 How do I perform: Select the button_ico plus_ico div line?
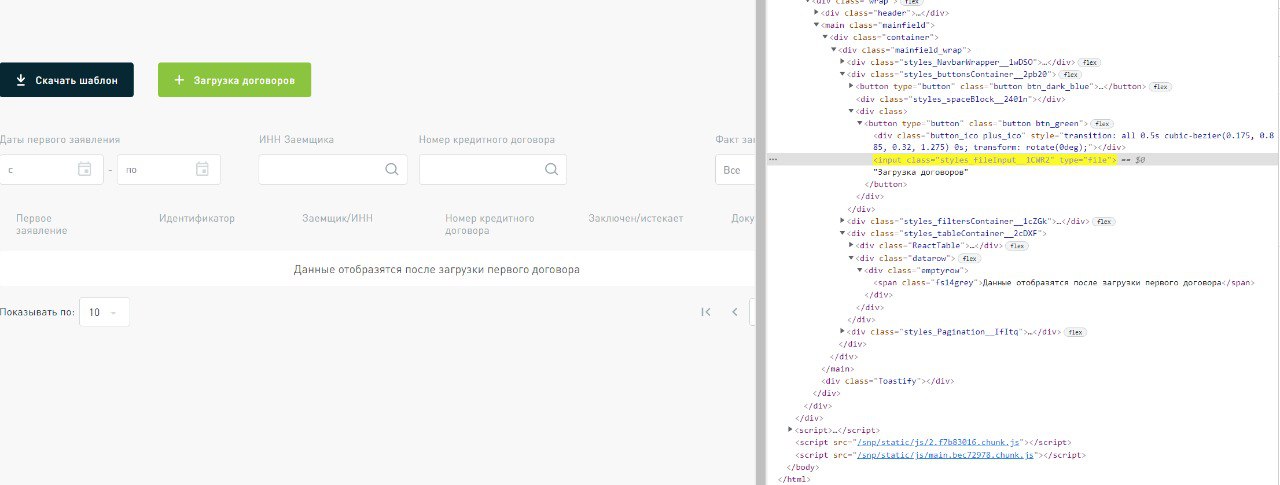[x=1074, y=141]
